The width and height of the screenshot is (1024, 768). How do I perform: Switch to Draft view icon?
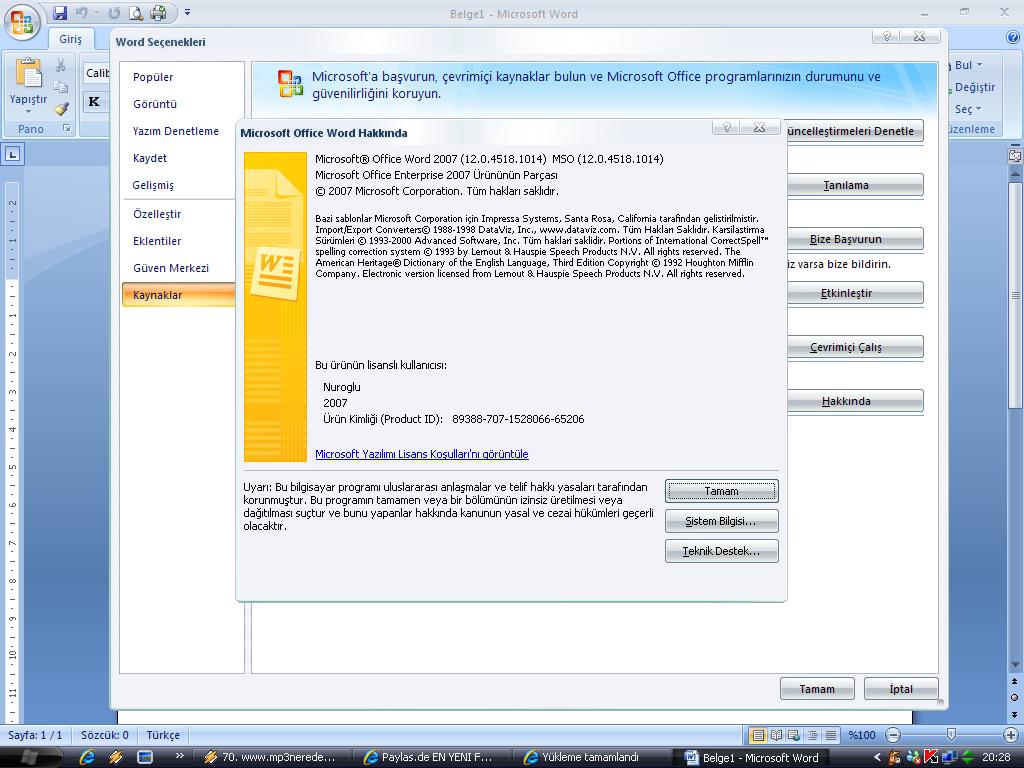point(831,735)
